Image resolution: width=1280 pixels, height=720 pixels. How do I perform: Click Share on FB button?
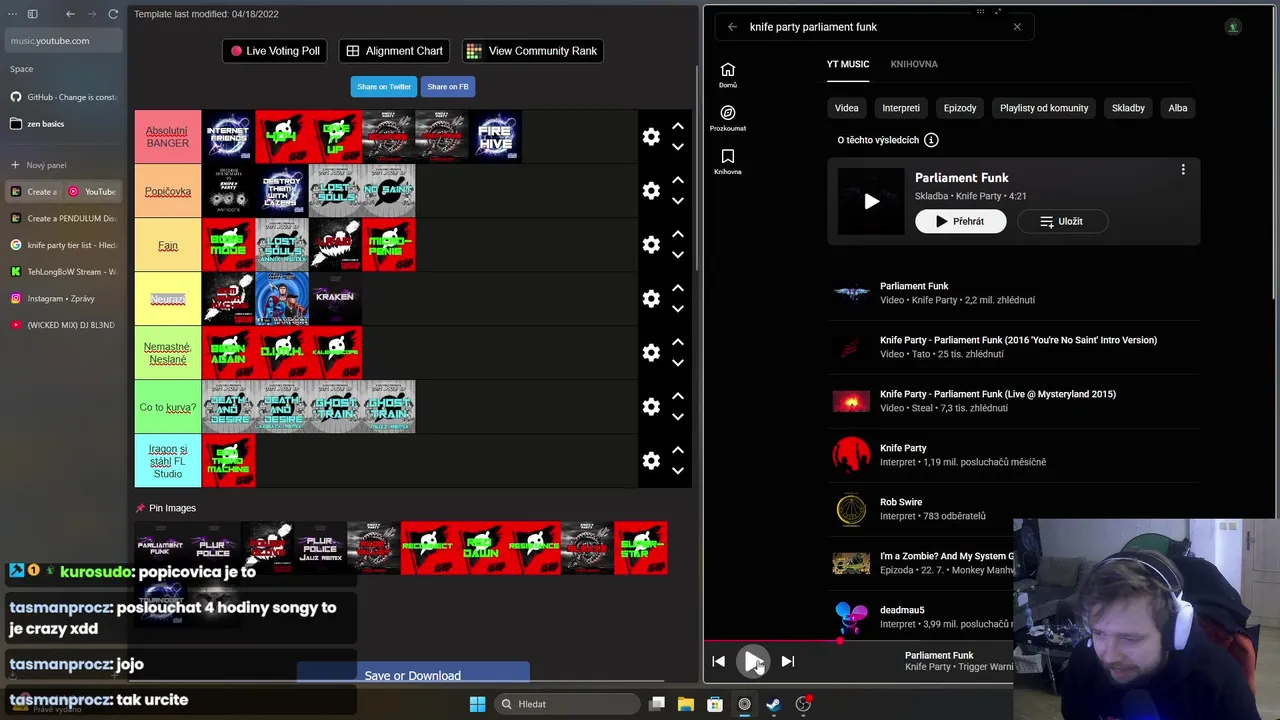pos(447,87)
